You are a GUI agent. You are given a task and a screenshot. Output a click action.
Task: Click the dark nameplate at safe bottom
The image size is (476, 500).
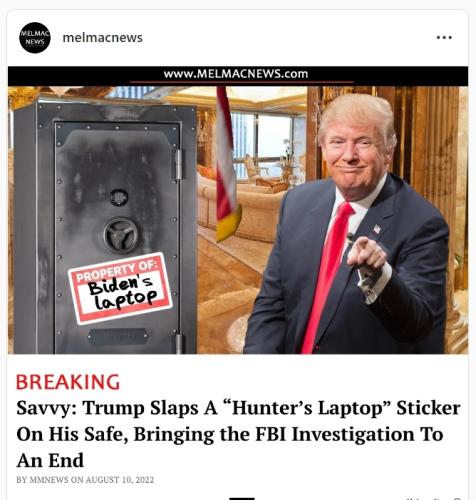point(118,337)
